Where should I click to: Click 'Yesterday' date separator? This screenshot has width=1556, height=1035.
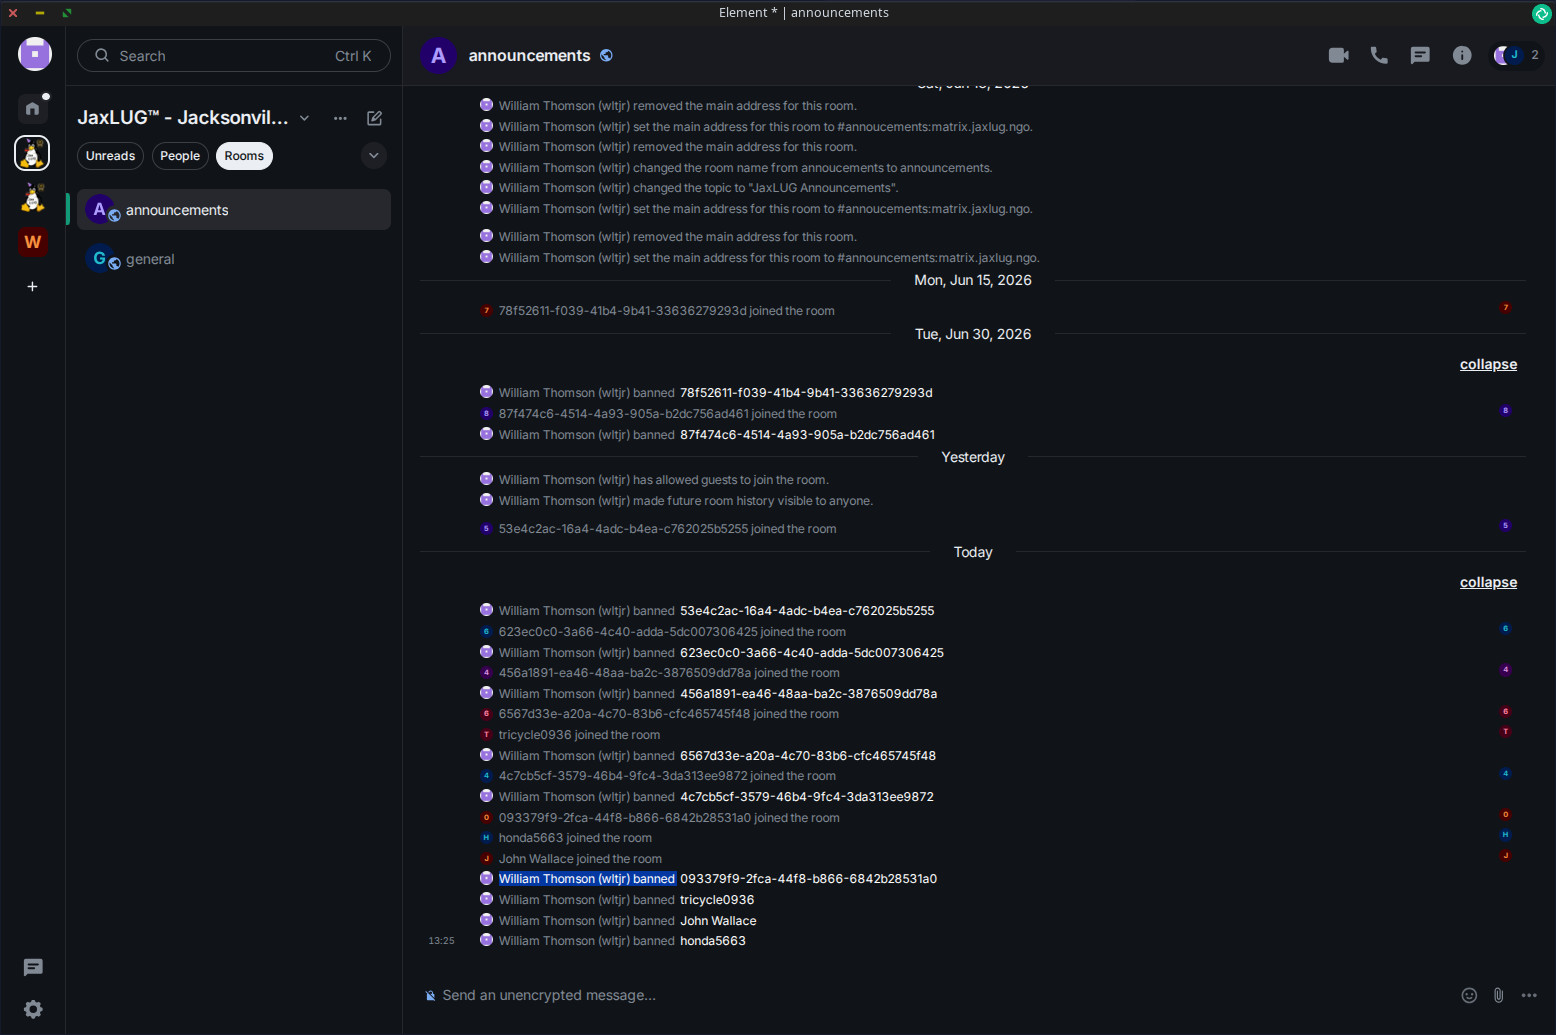tap(973, 457)
